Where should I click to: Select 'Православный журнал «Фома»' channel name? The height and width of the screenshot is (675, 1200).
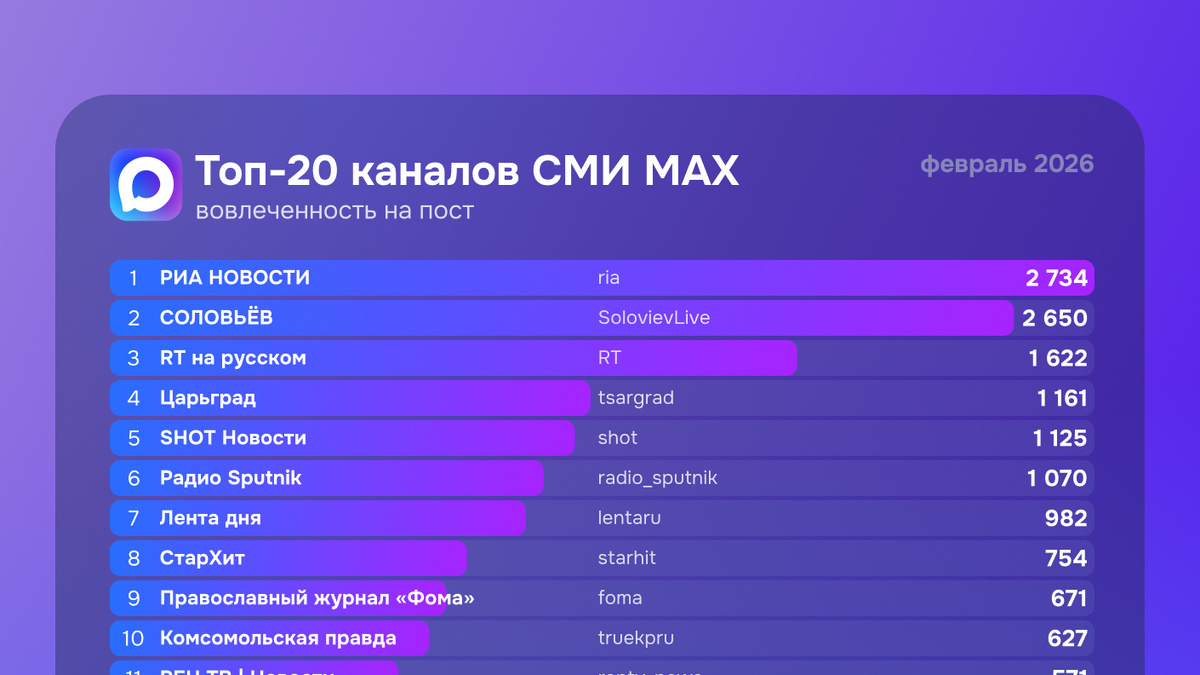point(317,598)
